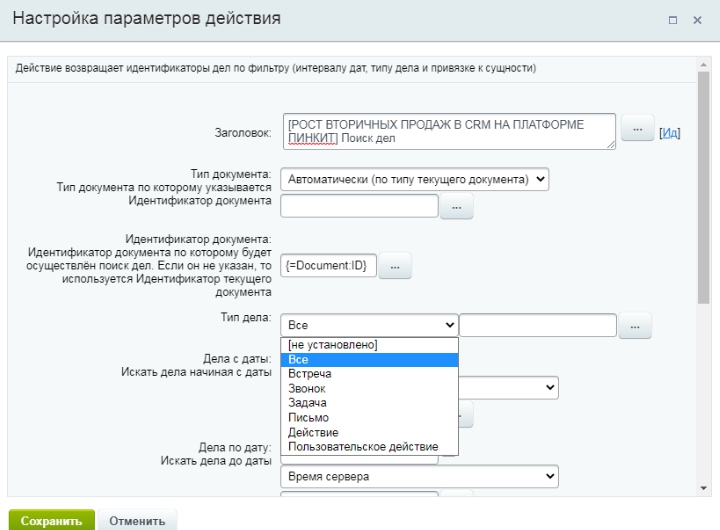720x530 pixels.
Task: Click into the Заголовок text area
Action: [x=448, y=131]
